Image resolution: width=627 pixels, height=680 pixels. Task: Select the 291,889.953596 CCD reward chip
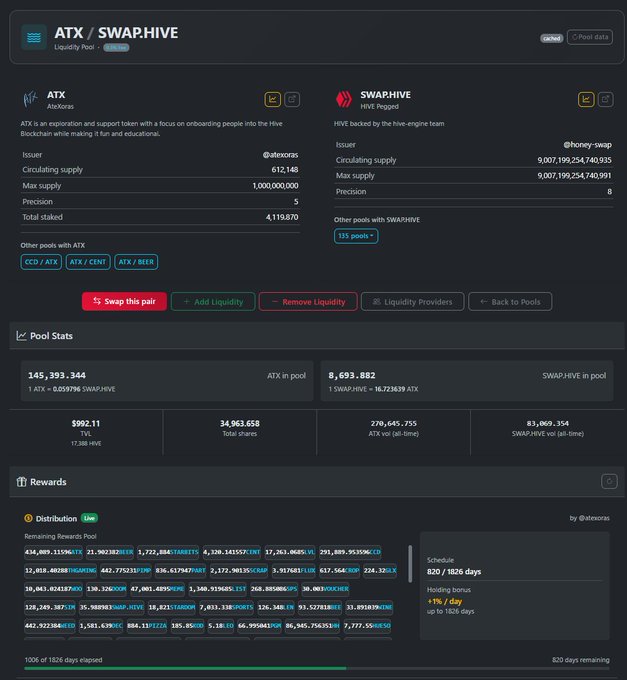click(x=350, y=552)
